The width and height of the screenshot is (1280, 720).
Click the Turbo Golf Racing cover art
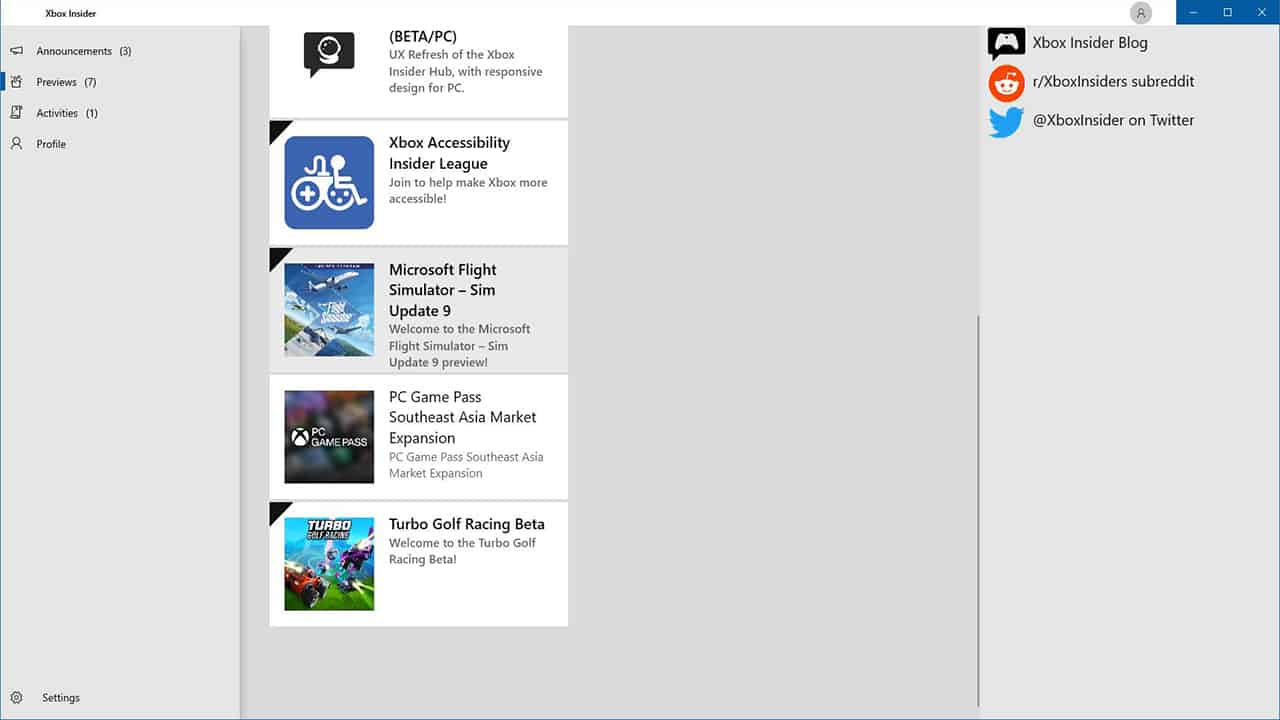(x=329, y=564)
